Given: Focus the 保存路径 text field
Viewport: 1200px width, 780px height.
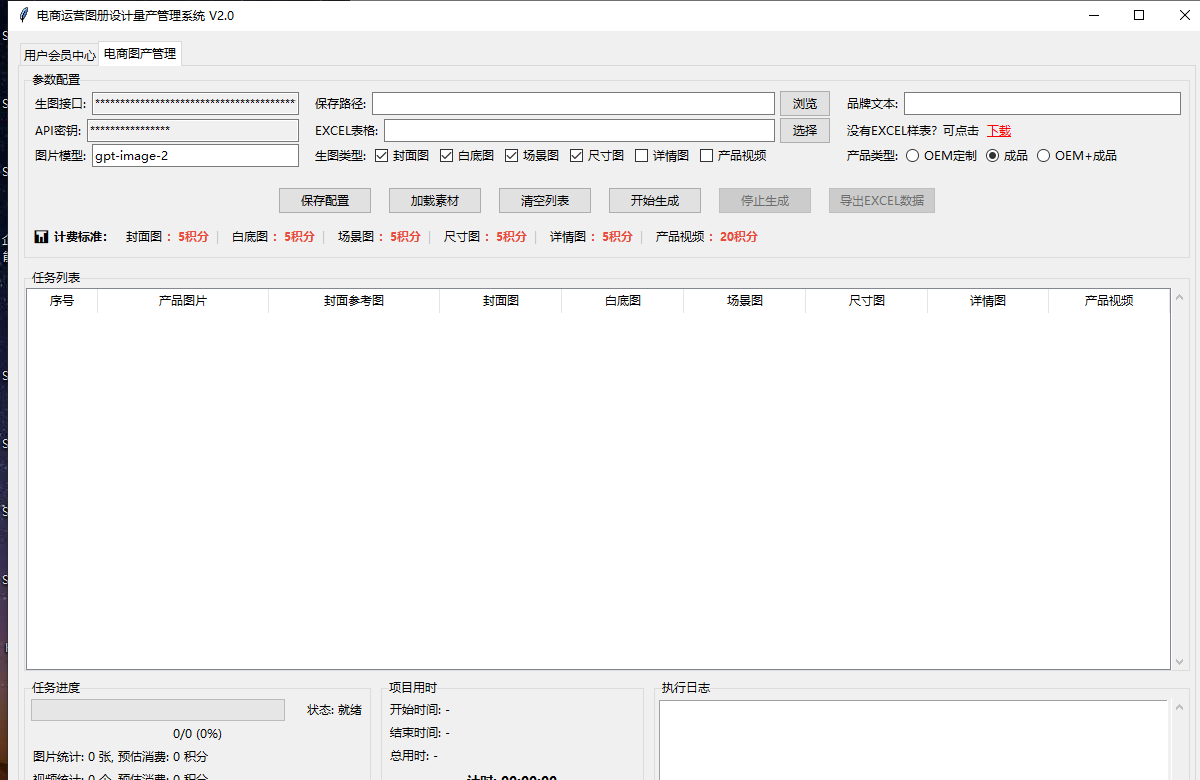Looking at the screenshot, I should pos(573,104).
